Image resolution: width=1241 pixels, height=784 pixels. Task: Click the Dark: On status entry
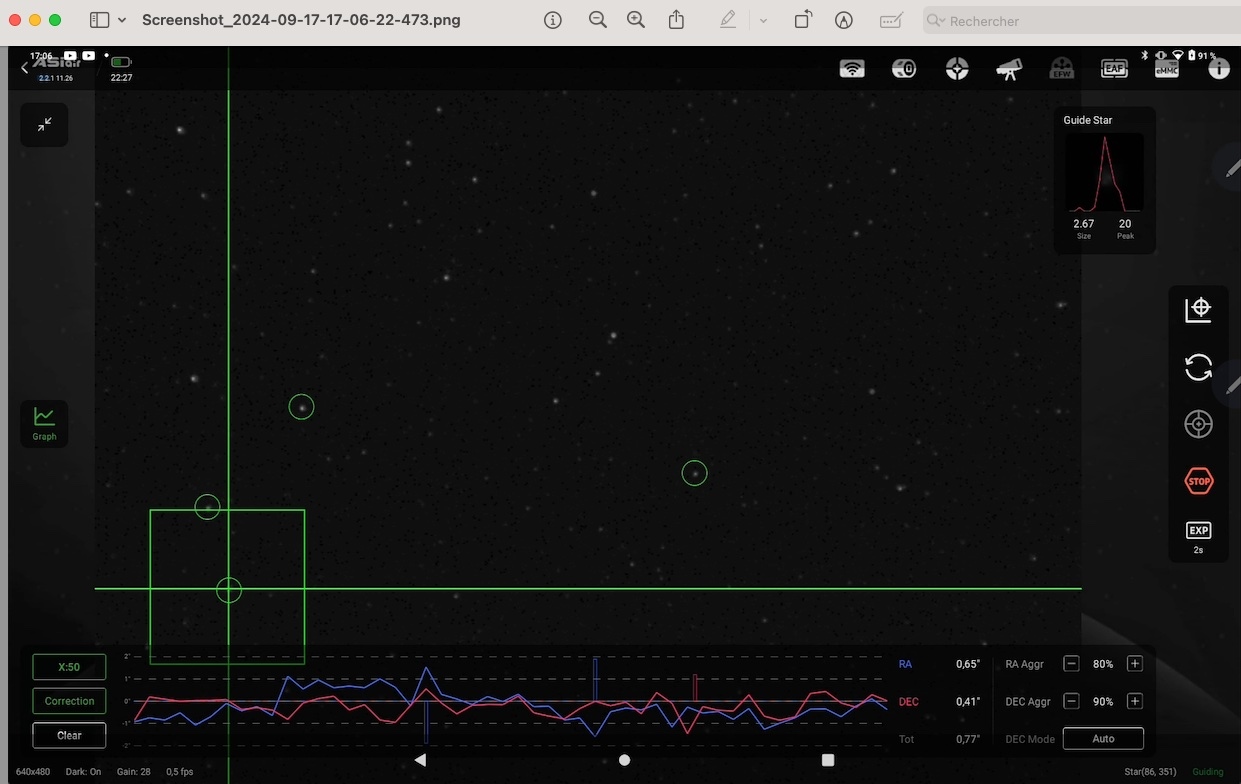(x=83, y=772)
